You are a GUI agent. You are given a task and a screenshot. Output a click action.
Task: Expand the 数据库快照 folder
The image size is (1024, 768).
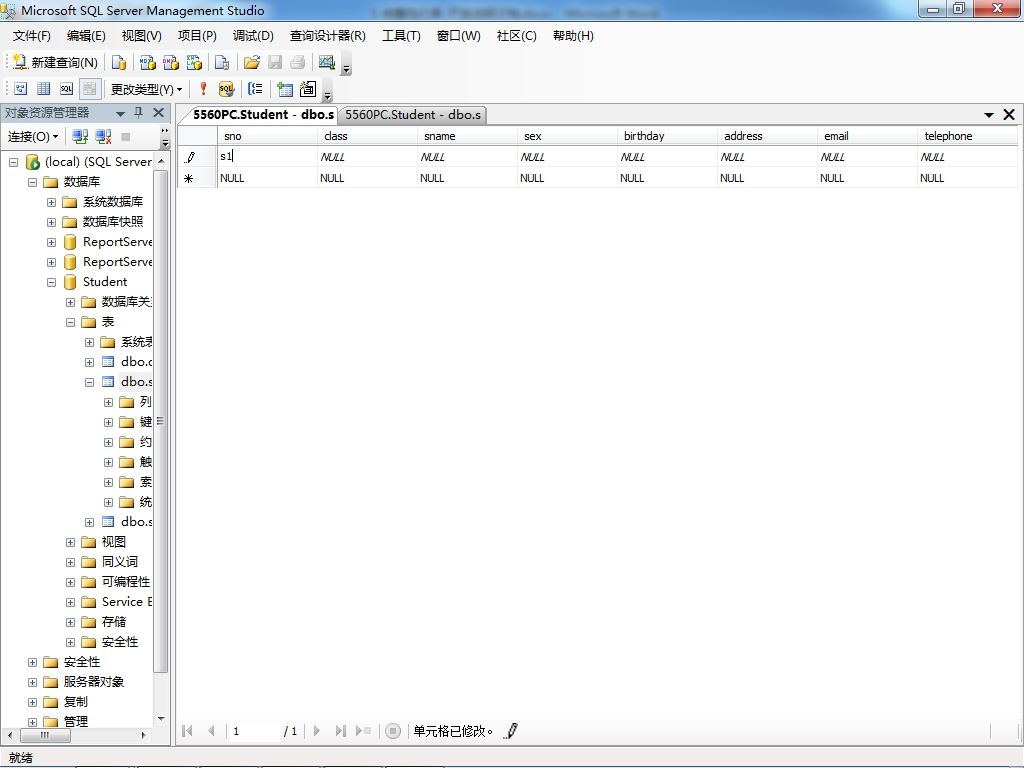coord(51,222)
